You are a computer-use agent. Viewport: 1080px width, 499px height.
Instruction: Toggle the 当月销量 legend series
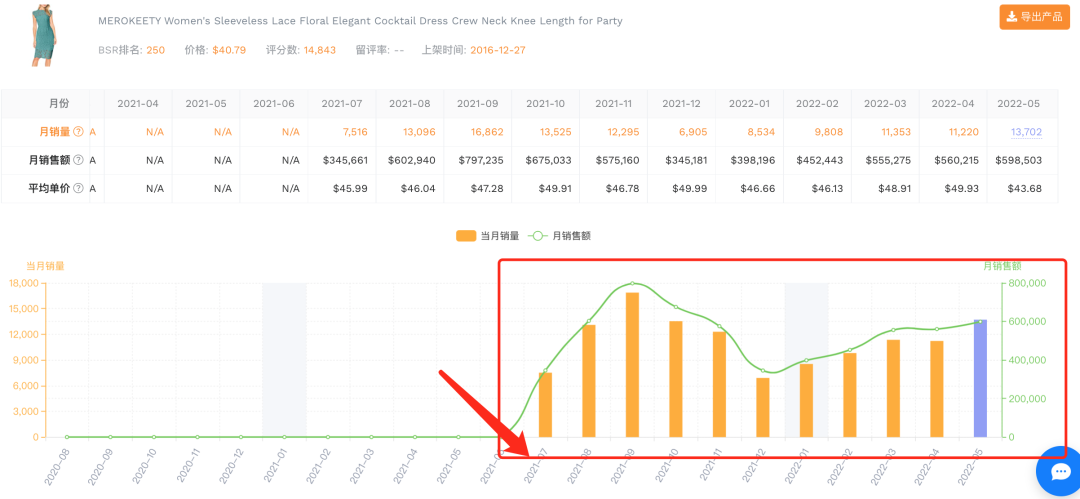[488, 236]
